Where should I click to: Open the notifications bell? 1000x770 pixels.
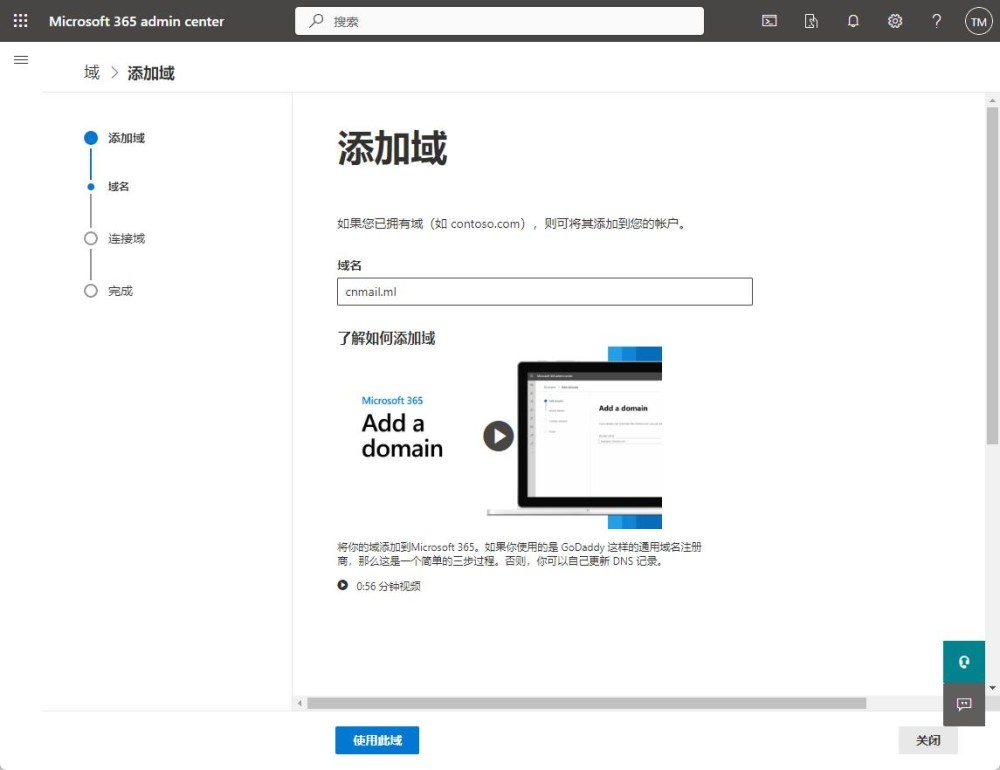click(x=853, y=21)
